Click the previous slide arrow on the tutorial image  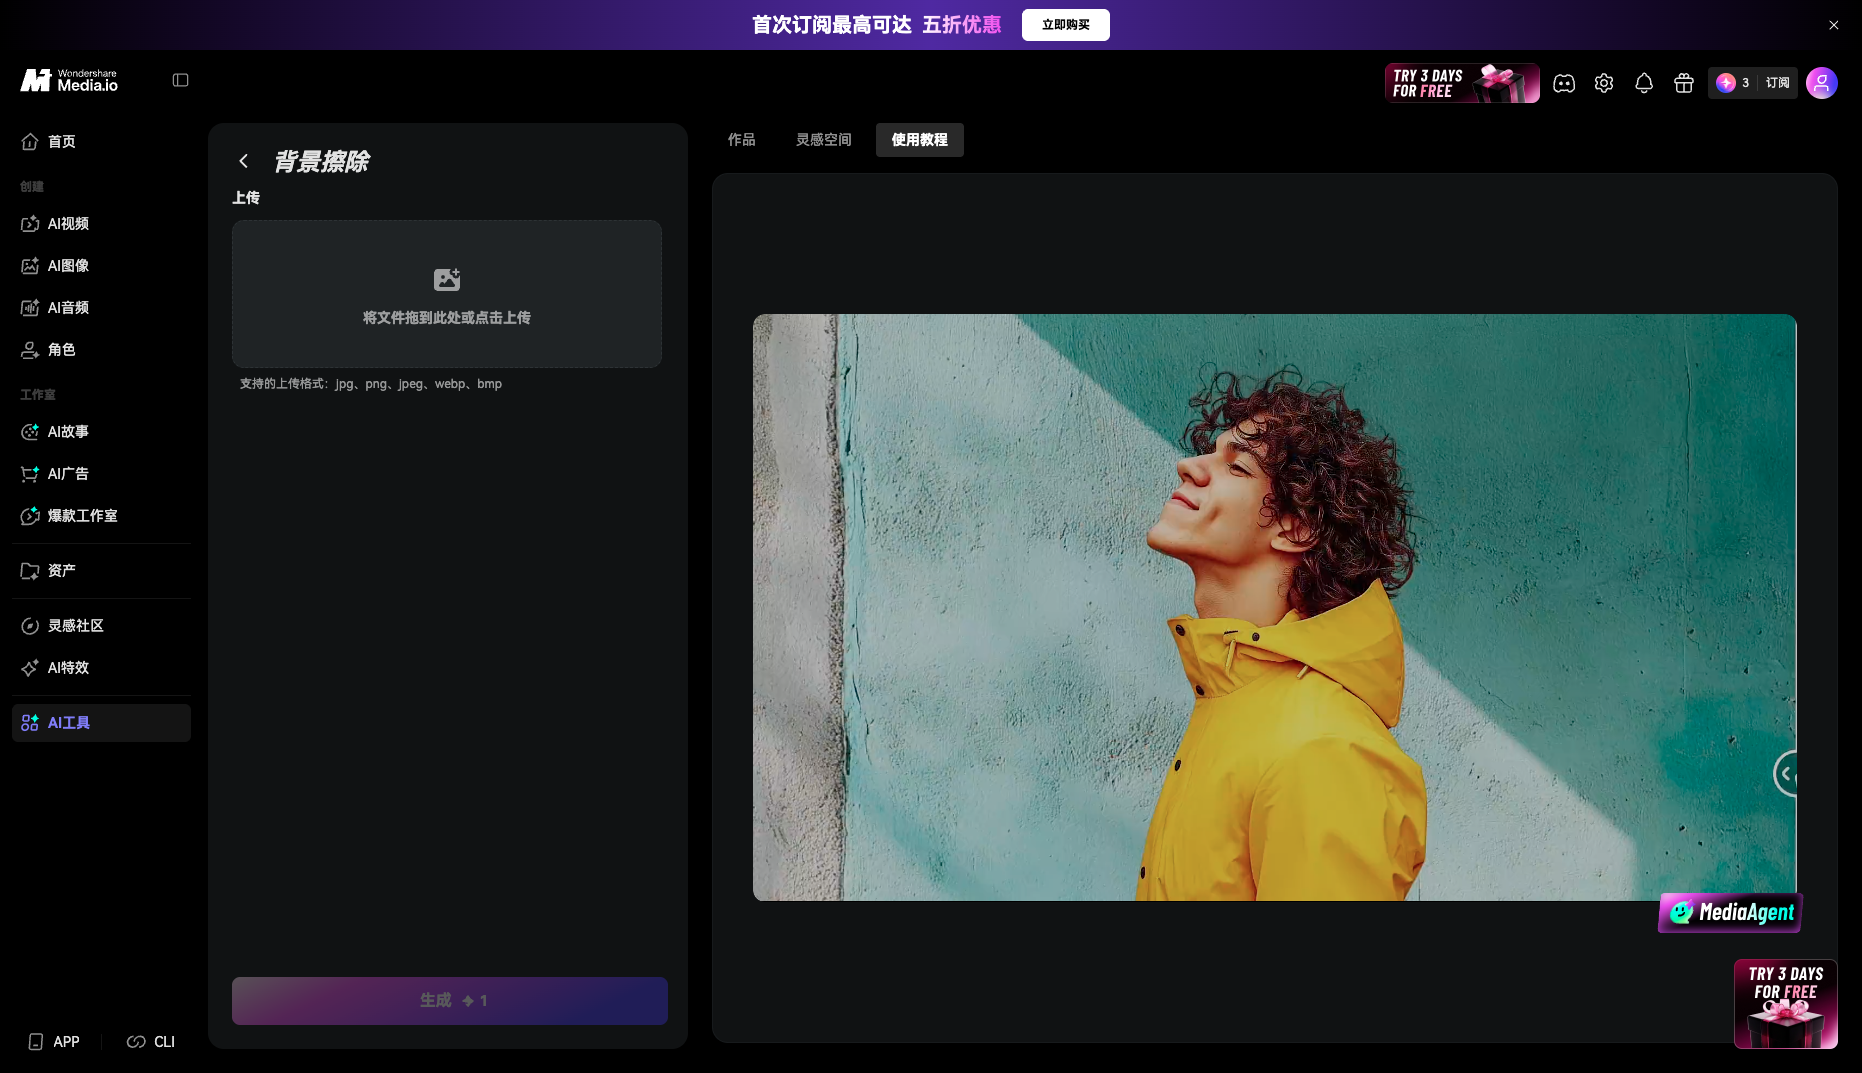click(1786, 773)
